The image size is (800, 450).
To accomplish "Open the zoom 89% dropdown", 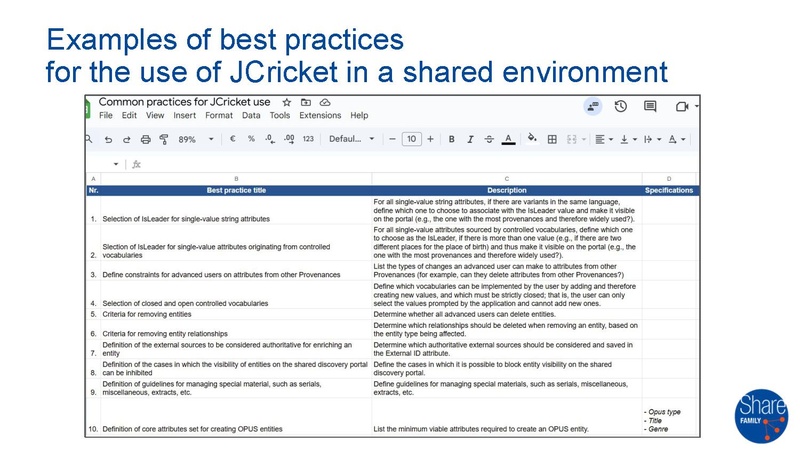I will pos(195,139).
